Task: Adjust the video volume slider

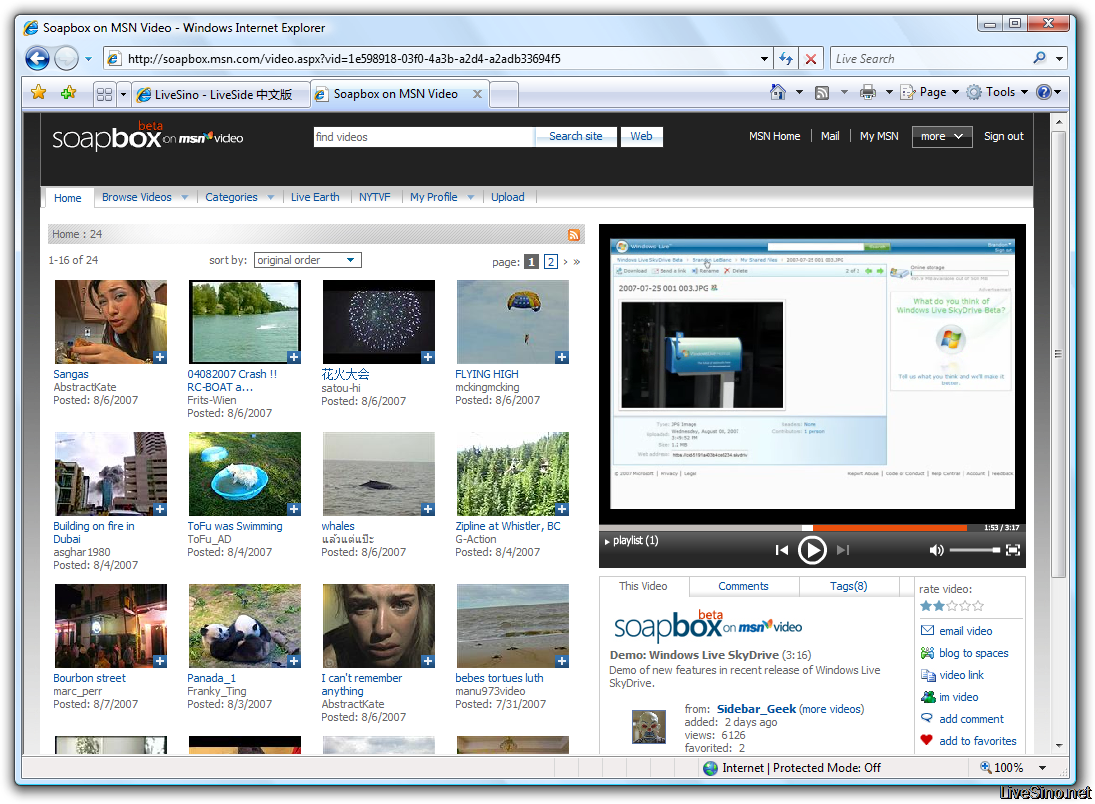Action: coord(974,550)
